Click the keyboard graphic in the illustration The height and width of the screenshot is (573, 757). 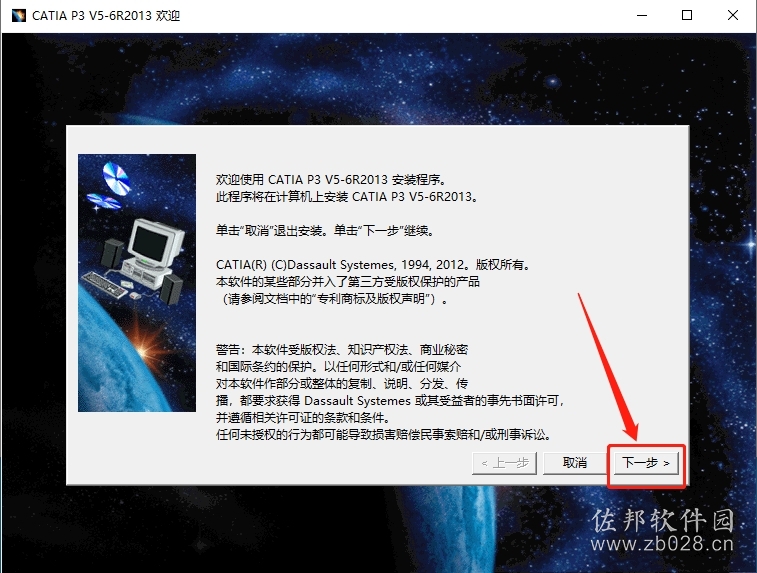click(x=105, y=283)
